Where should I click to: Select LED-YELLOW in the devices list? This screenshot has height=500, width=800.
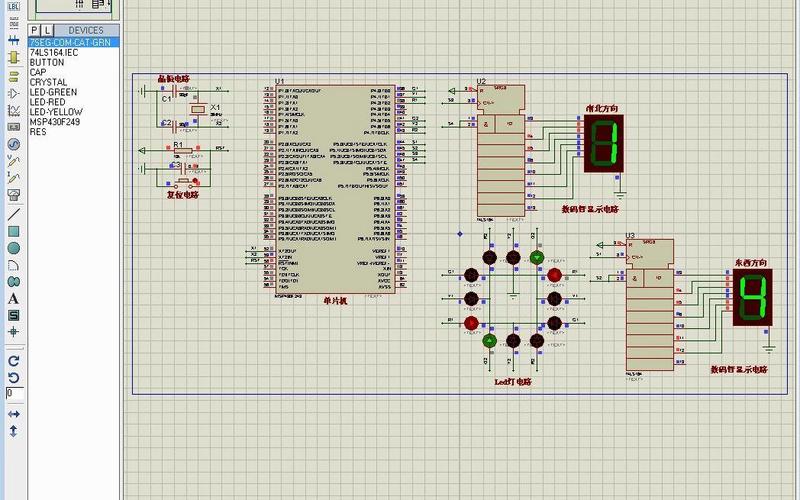[x=56, y=112]
